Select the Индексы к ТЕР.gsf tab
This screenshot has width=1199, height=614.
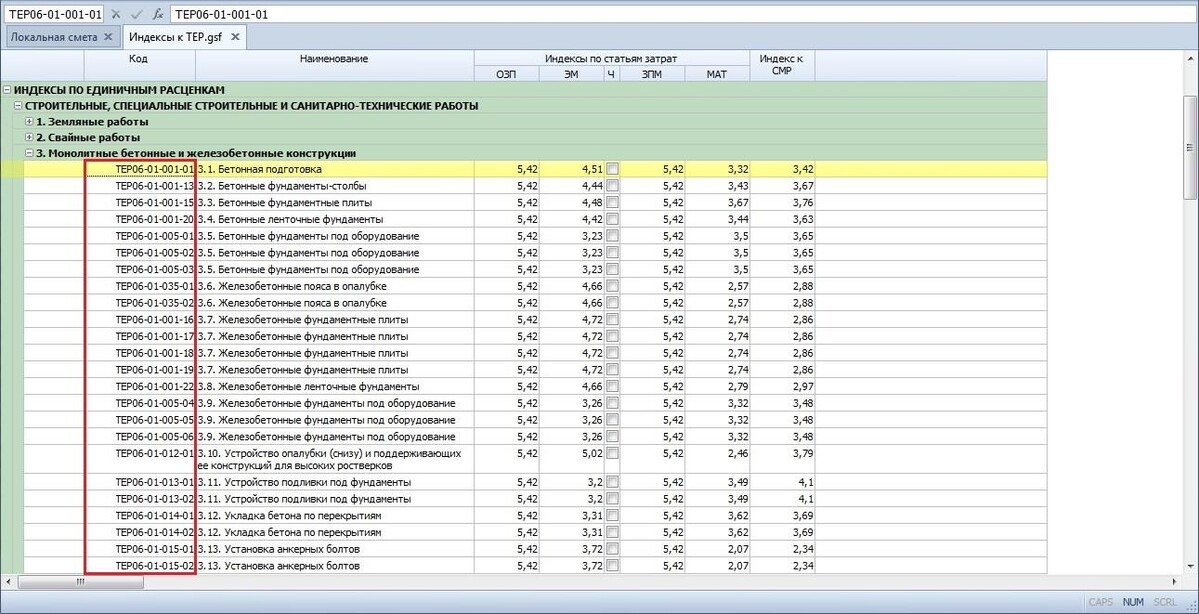(177, 37)
